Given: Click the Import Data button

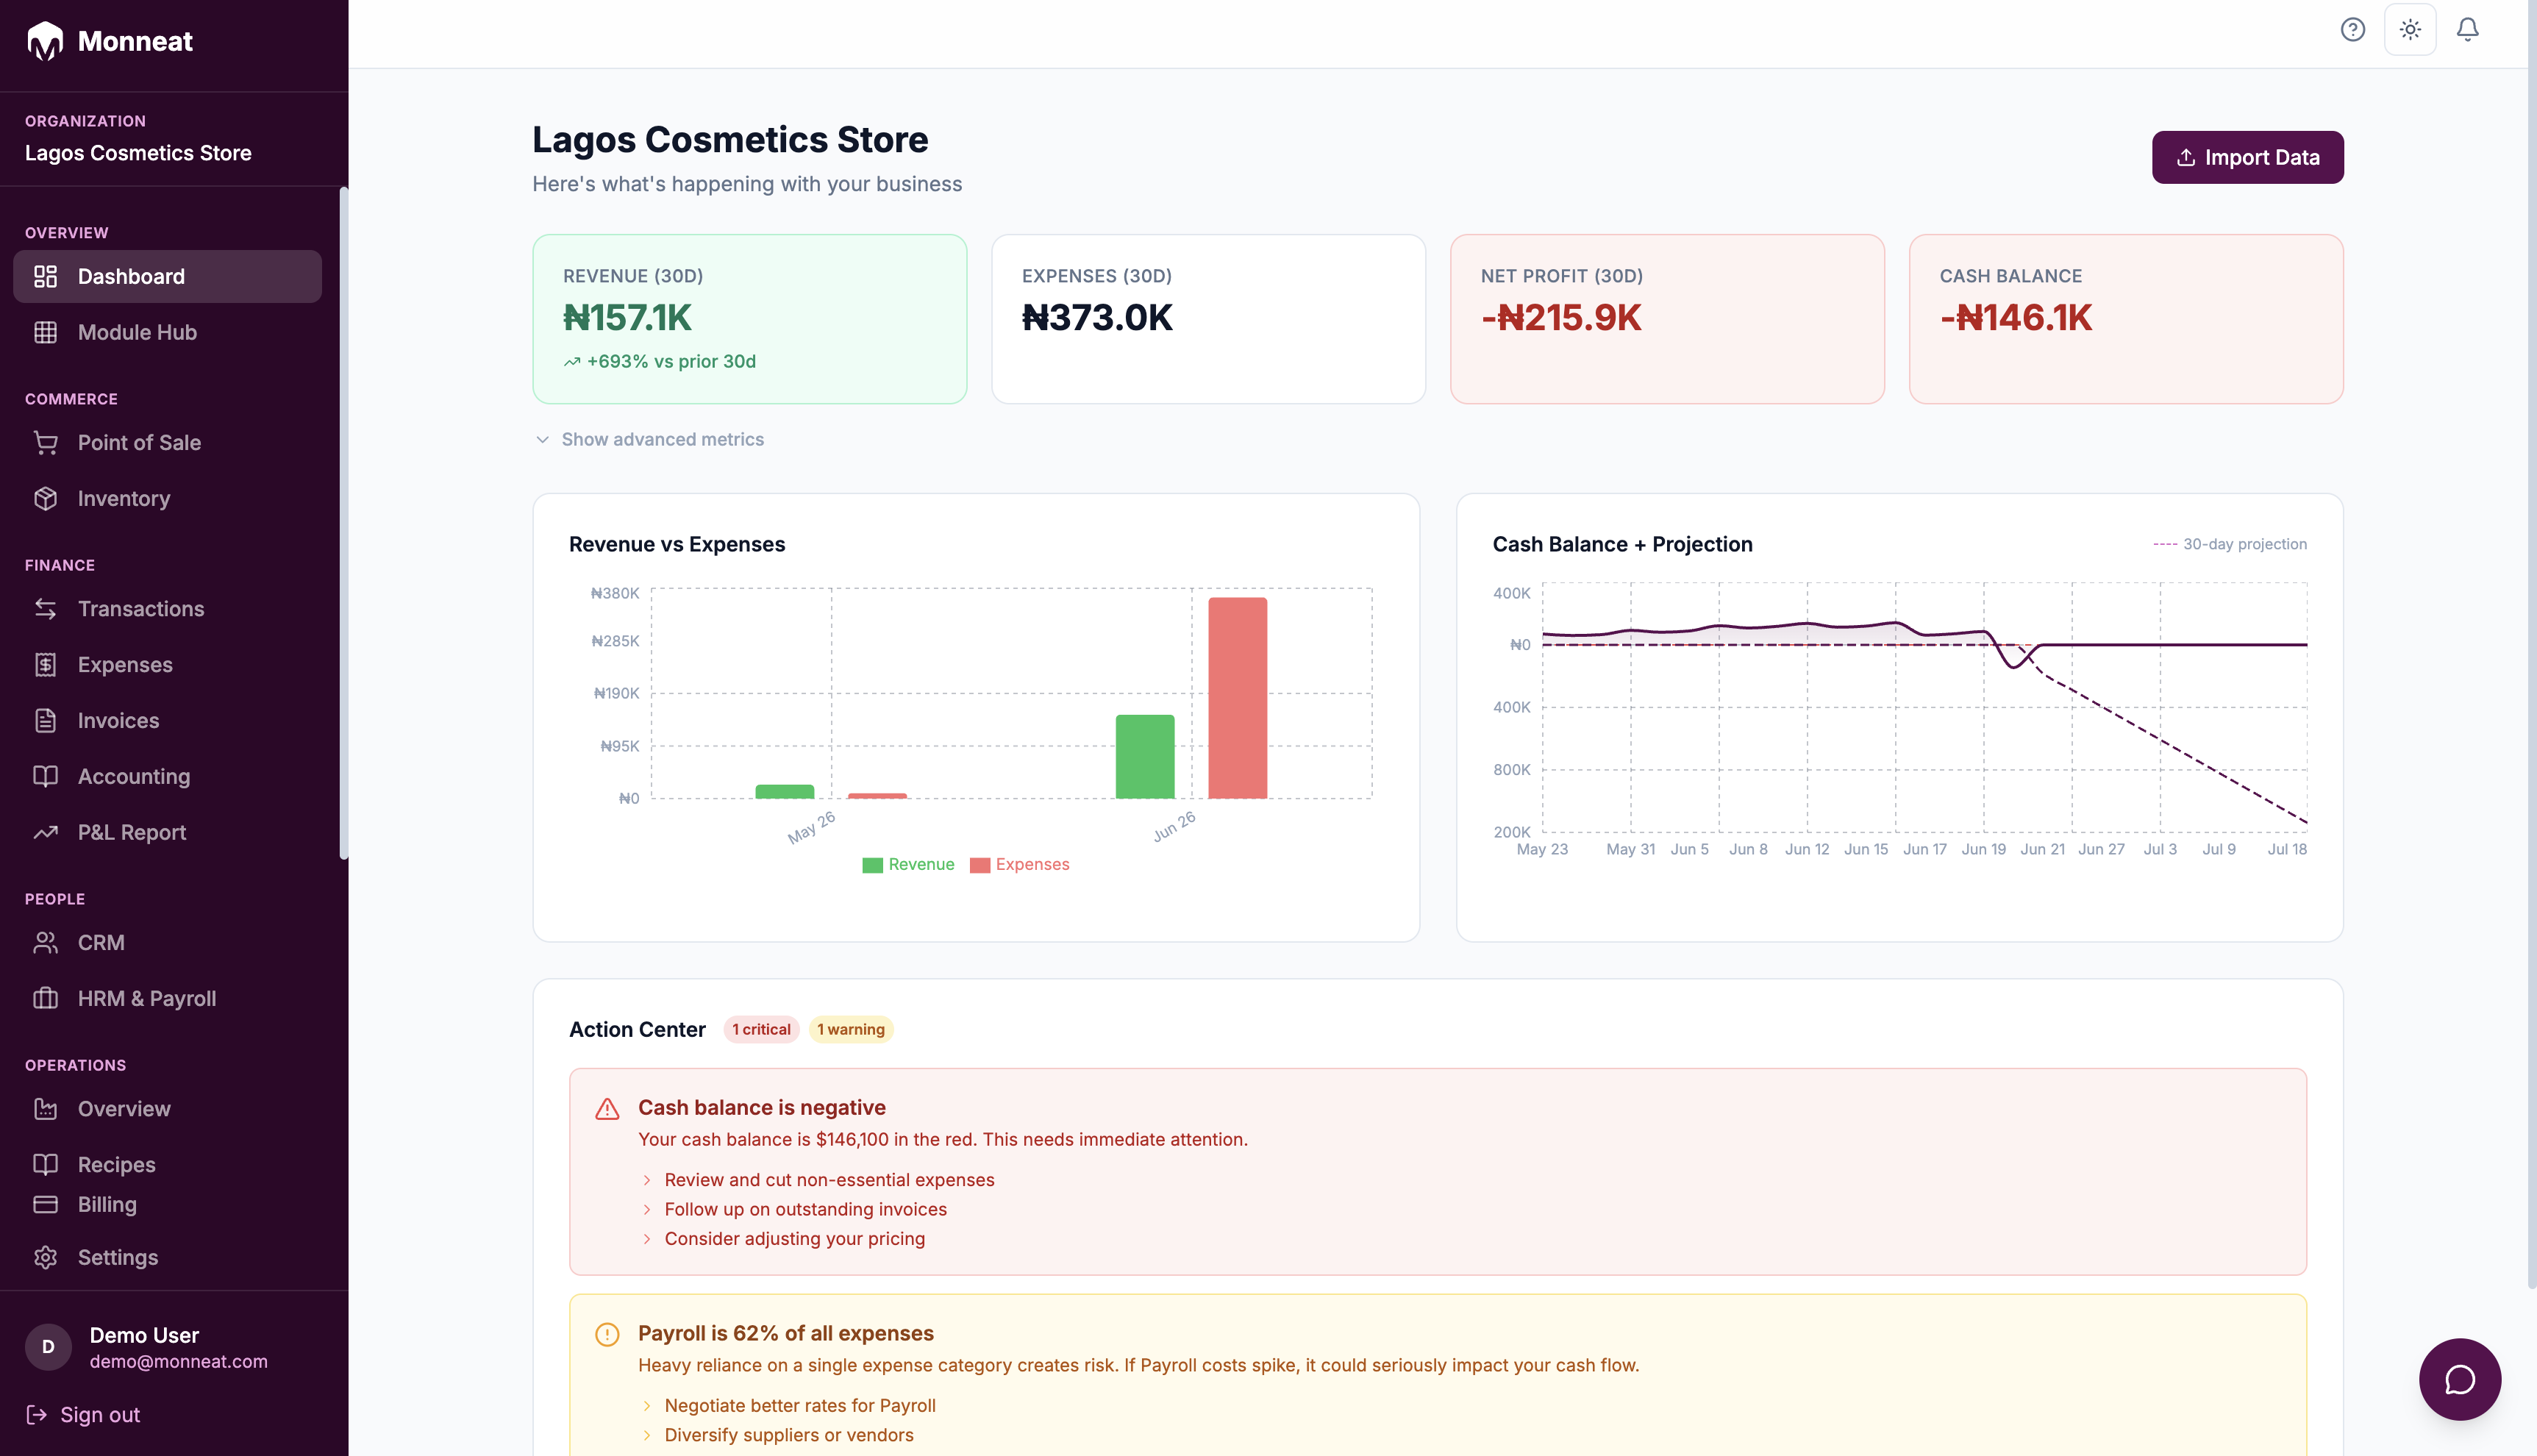Looking at the screenshot, I should [2247, 157].
